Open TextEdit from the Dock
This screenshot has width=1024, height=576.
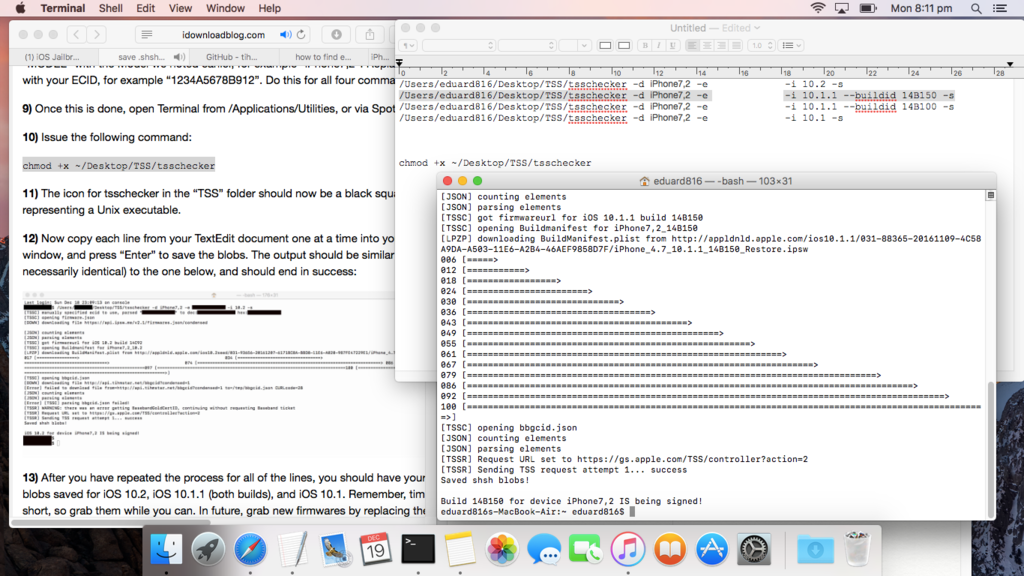(292, 549)
